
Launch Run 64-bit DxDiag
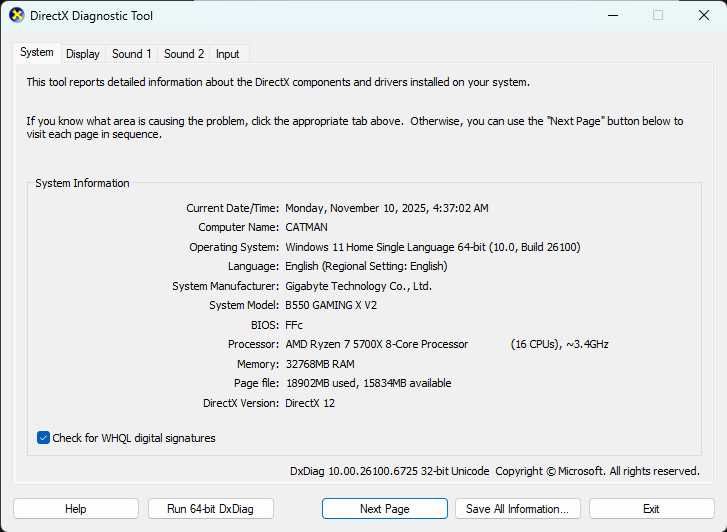pos(210,509)
